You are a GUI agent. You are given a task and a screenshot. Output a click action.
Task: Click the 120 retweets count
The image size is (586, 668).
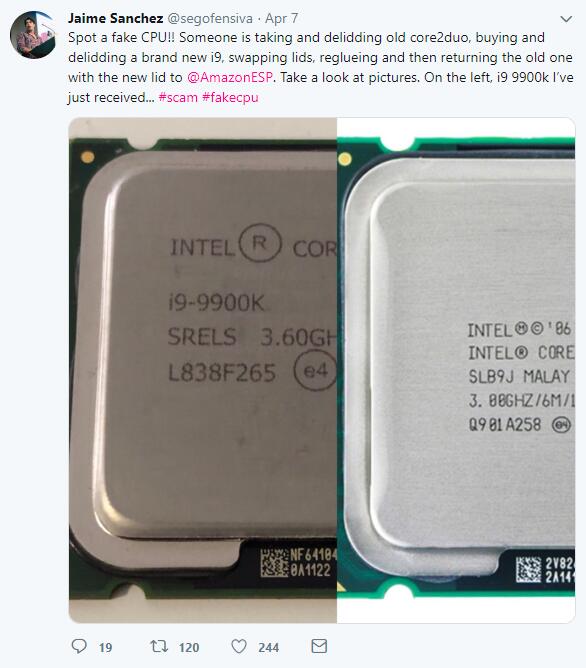[189, 648]
